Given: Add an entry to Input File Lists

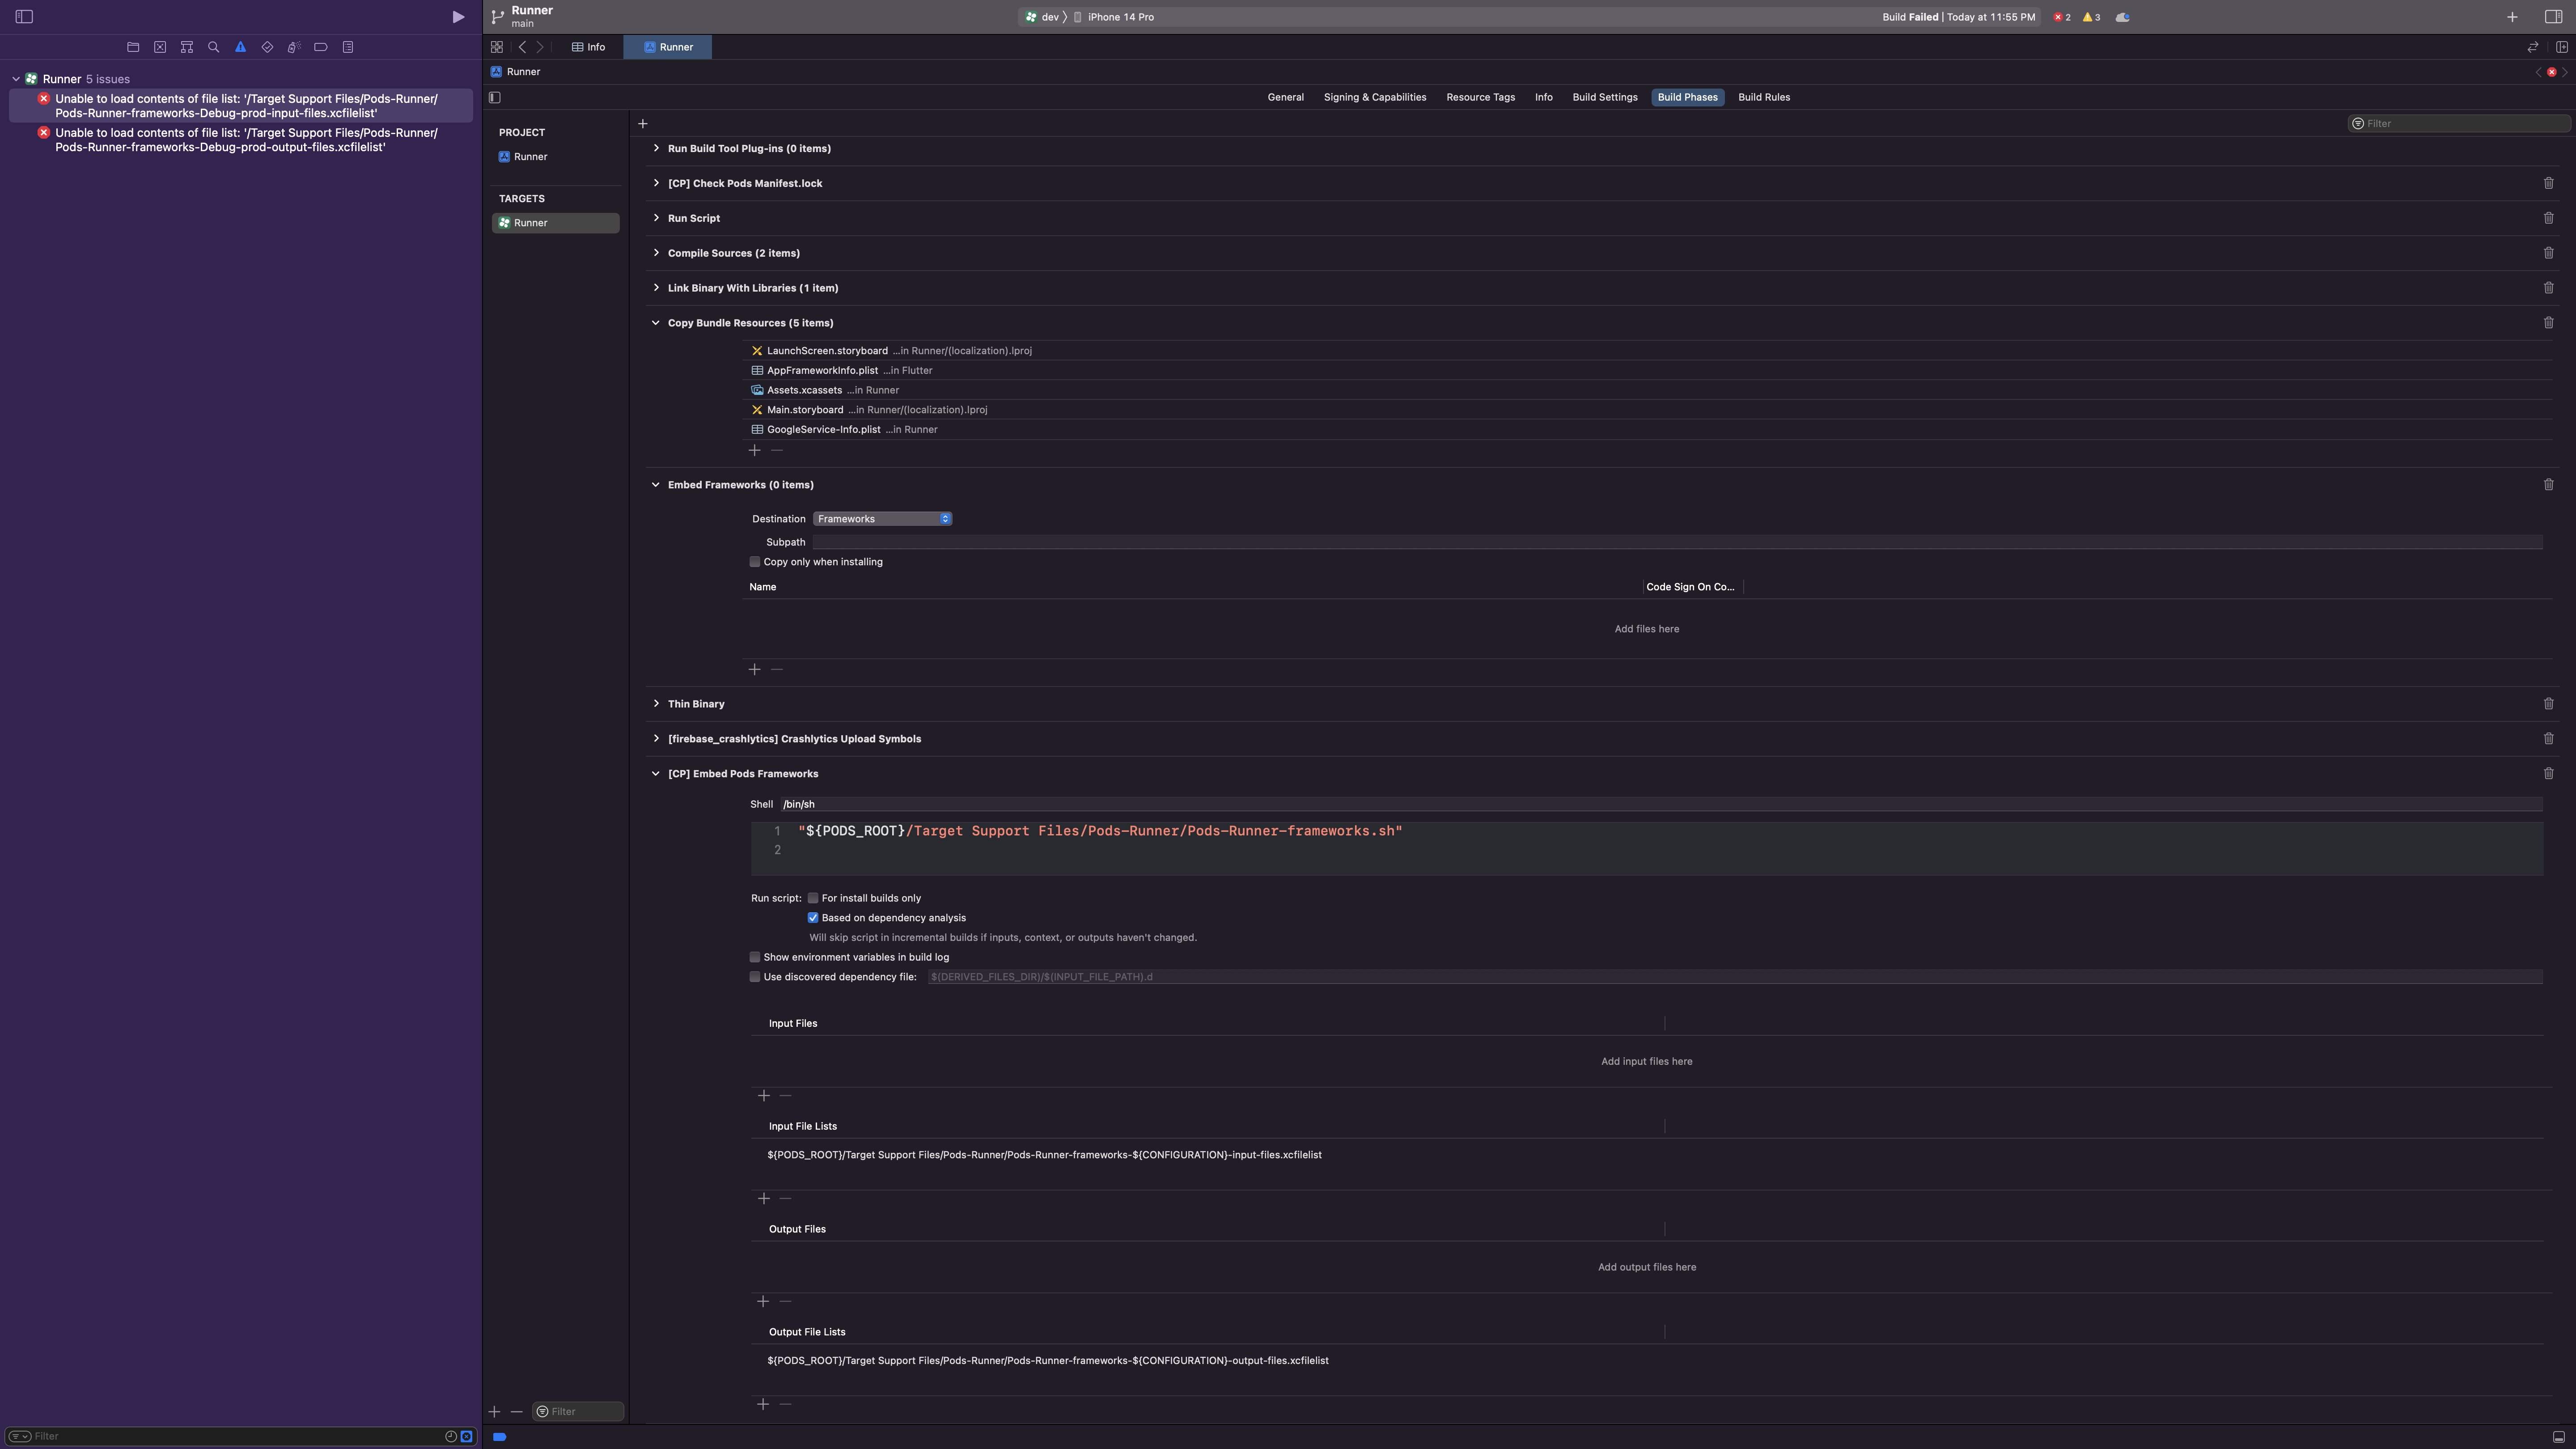Looking at the screenshot, I should pos(763,1198).
